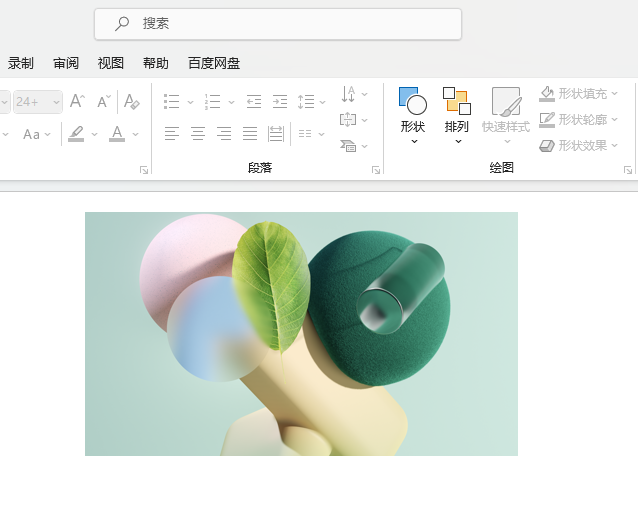Decrease list indent level
The image size is (638, 511).
click(x=254, y=102)
